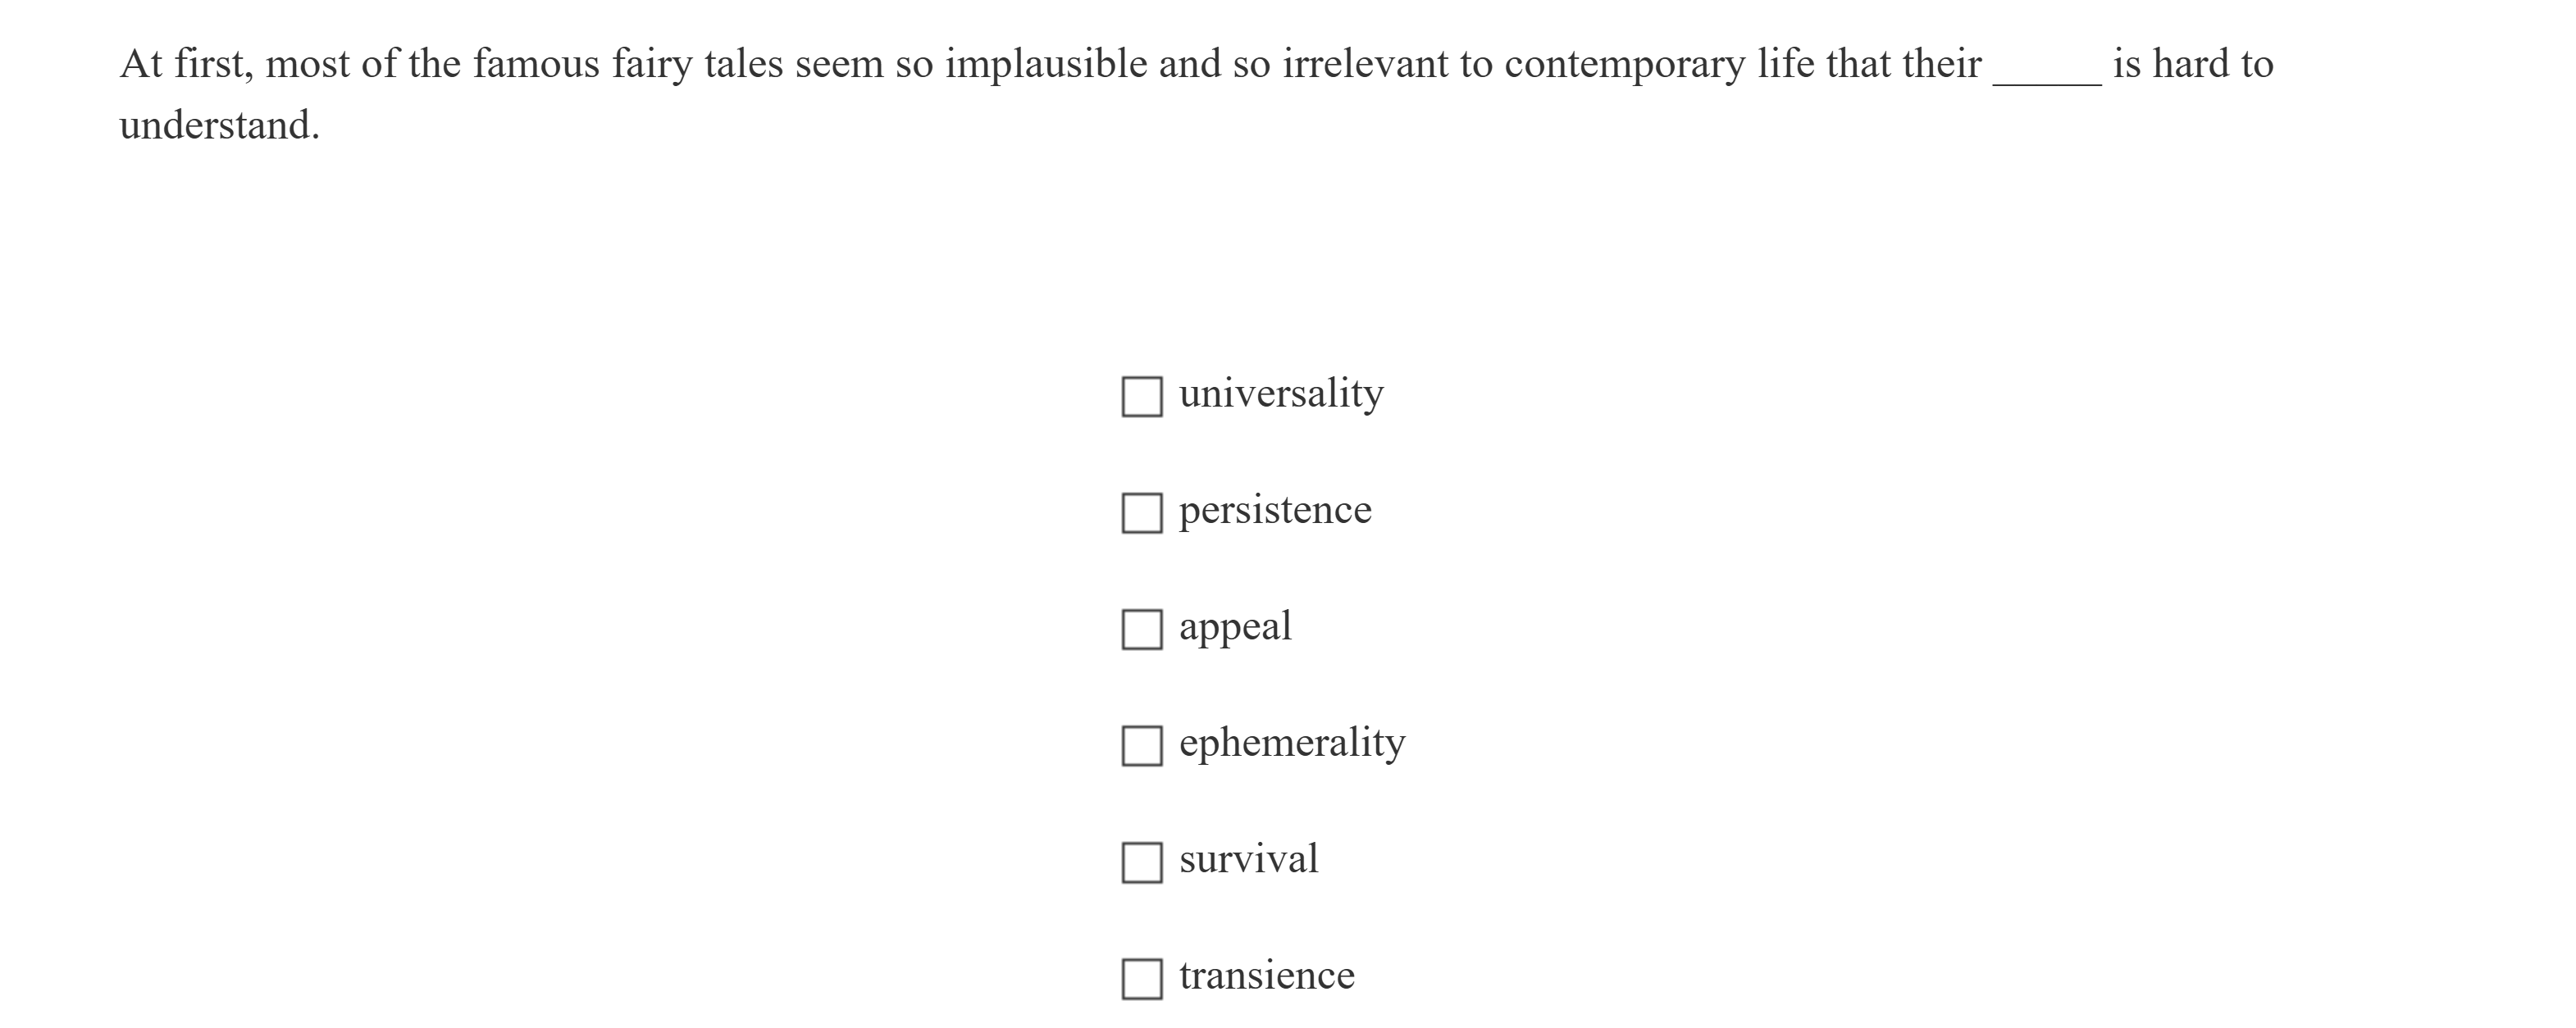Click the word 'contemporary' in the sentence
This screenshot has width=2576, height=1028.
pyautogui.click(x=1624, y=64)
